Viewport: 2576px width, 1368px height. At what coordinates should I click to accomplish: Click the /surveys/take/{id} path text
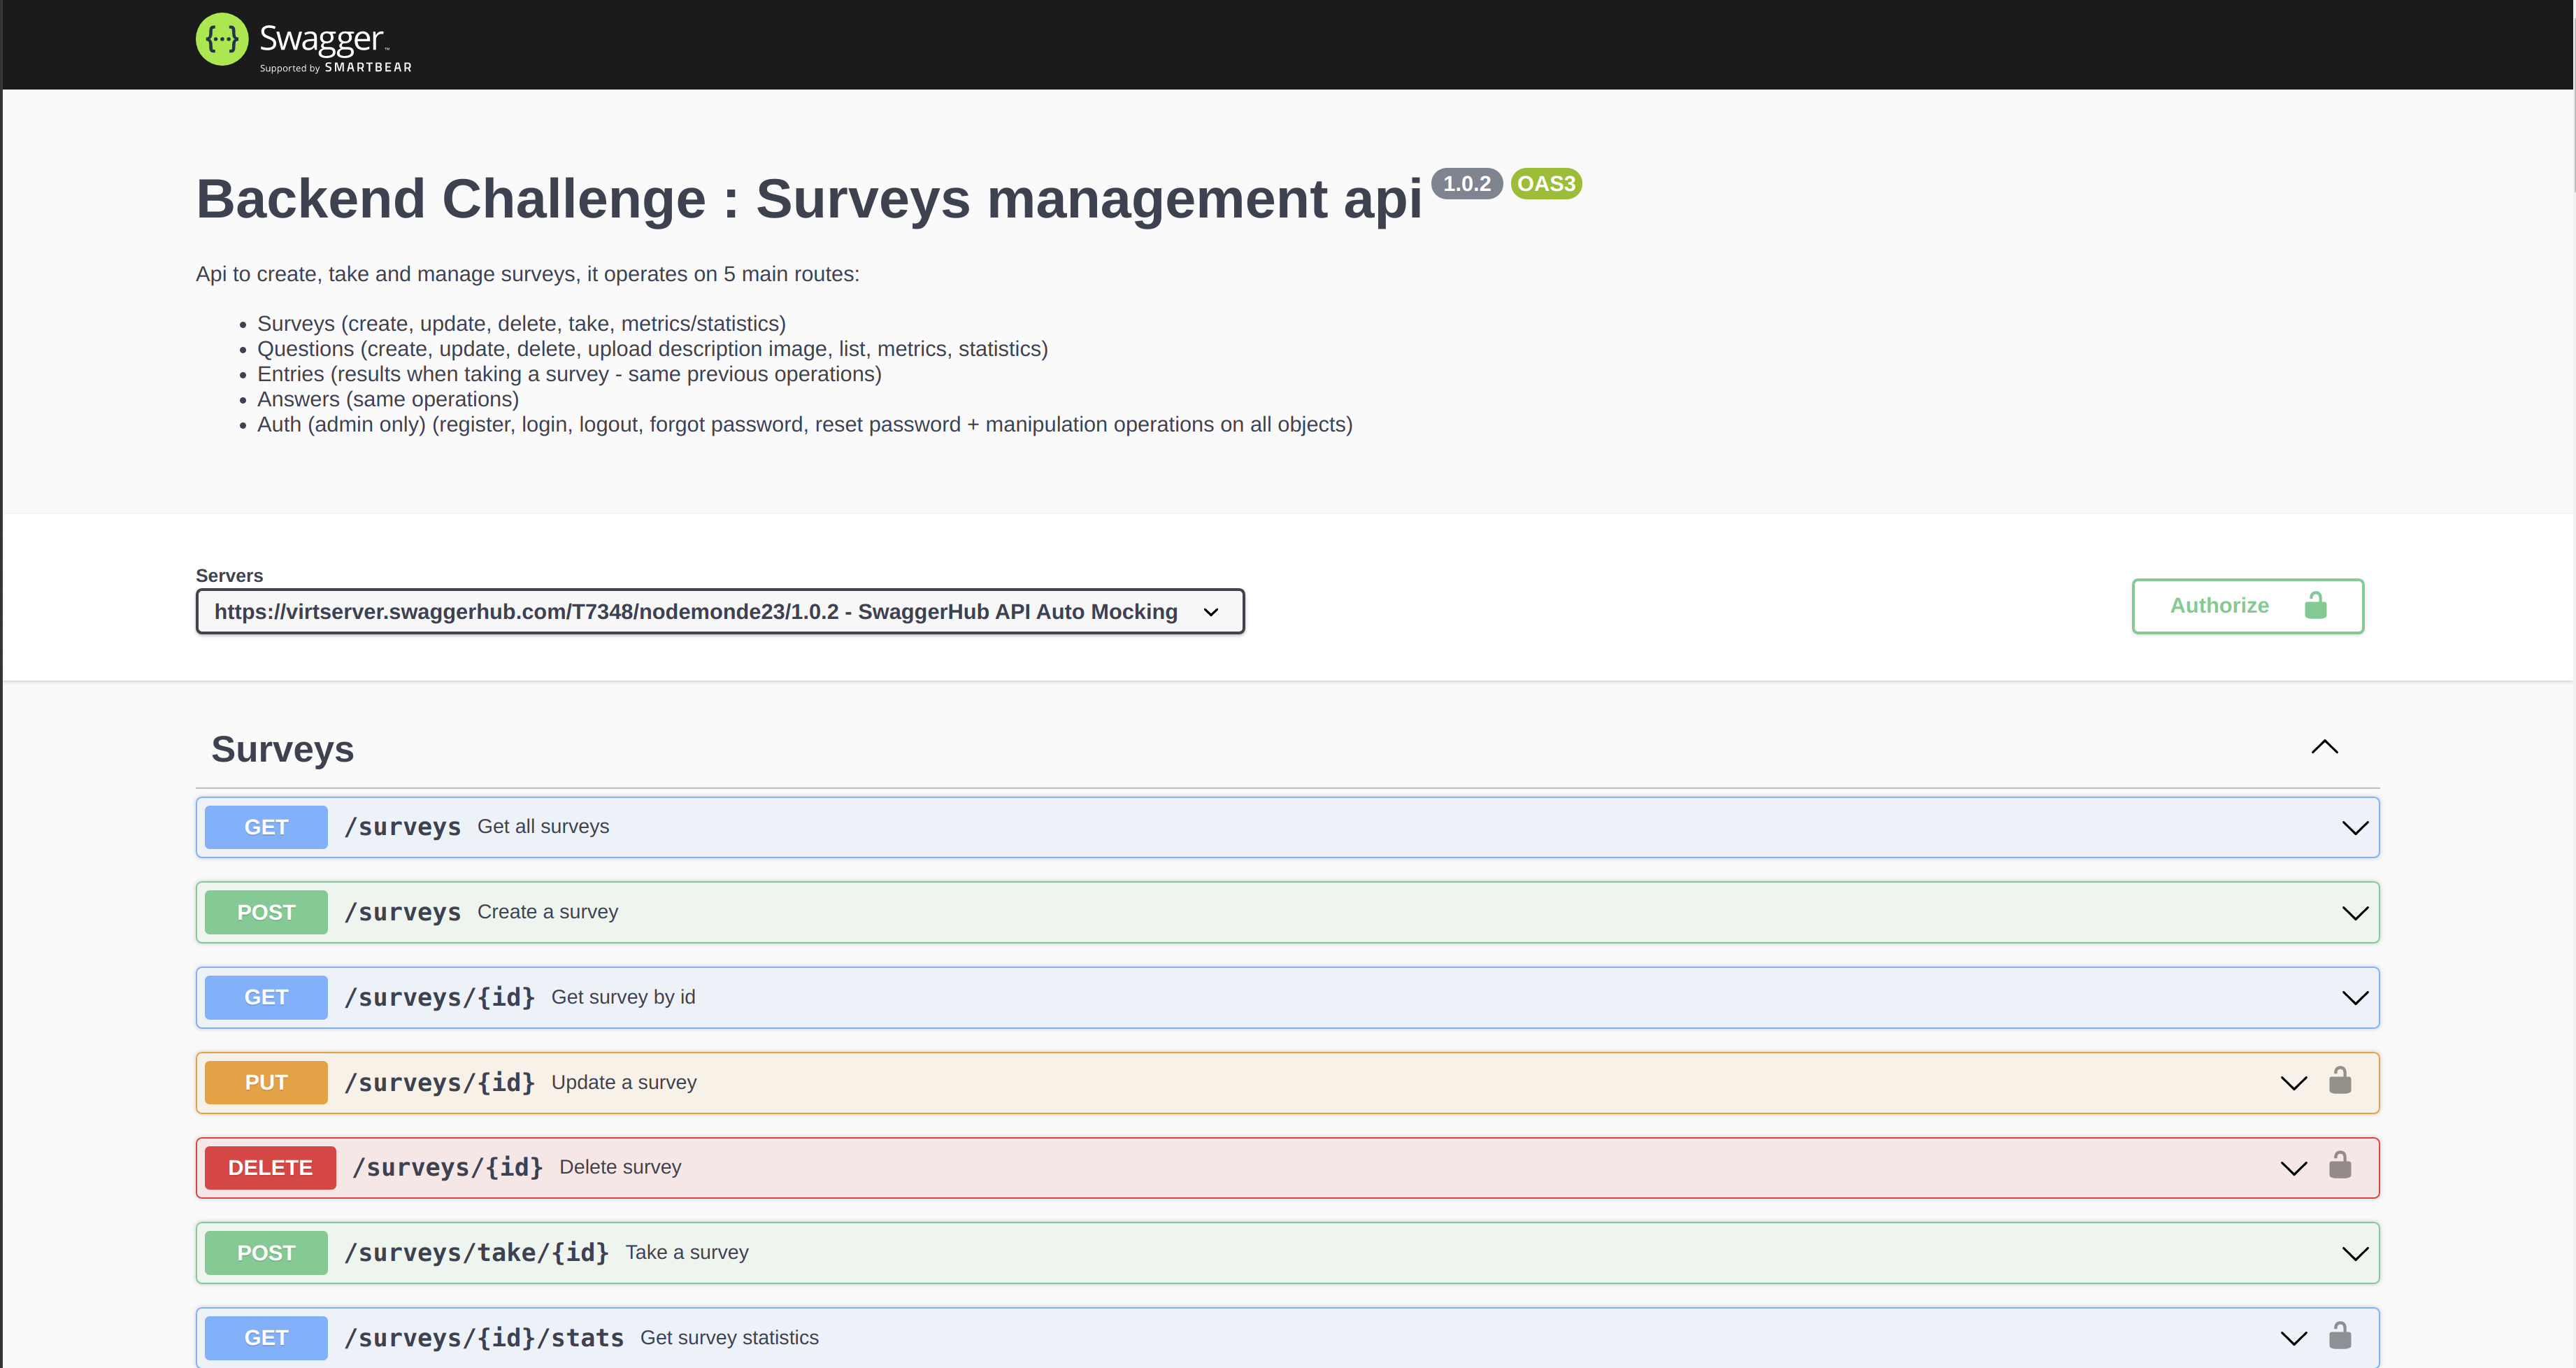tap(477, 1252)
